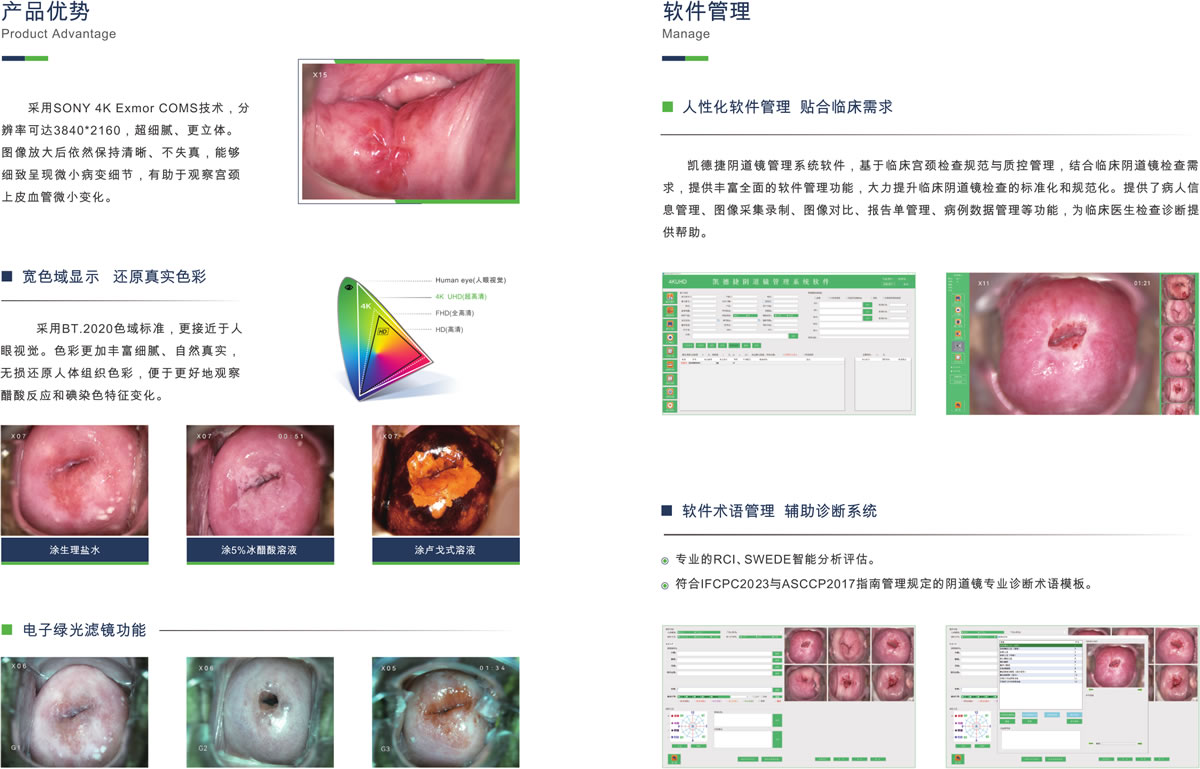
Task: Open the G3 green filter image
Action: pyautogui.click(x=445, y=708)
